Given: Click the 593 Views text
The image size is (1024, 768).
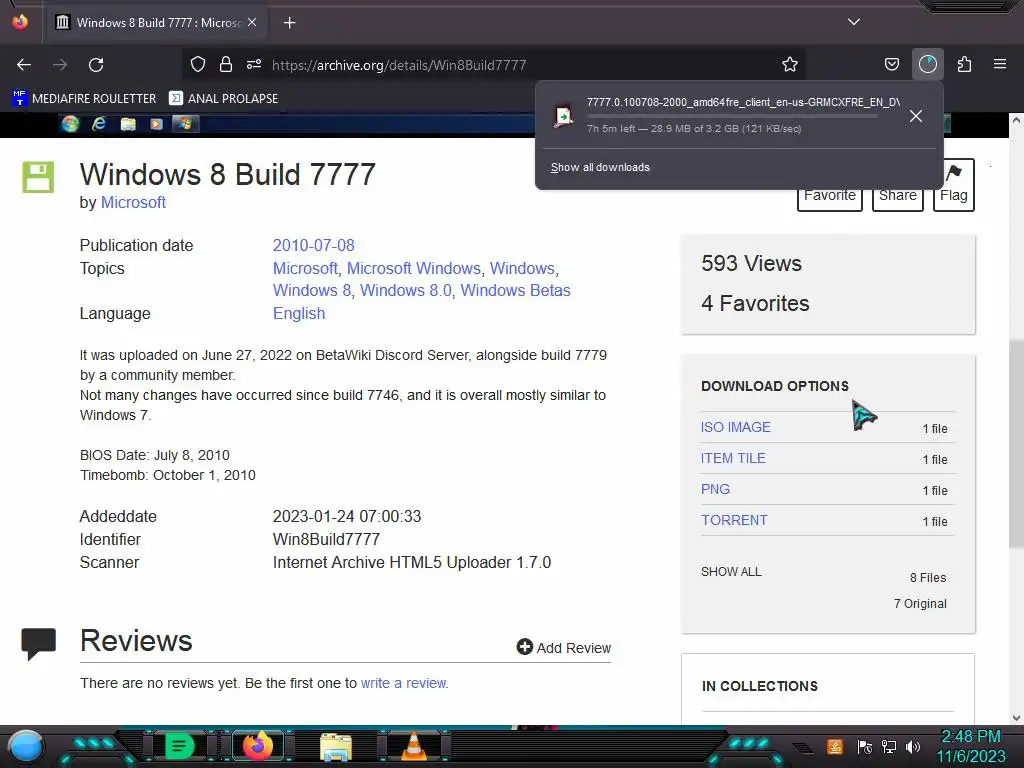Looking at the screenshot, I should (751, 263).
